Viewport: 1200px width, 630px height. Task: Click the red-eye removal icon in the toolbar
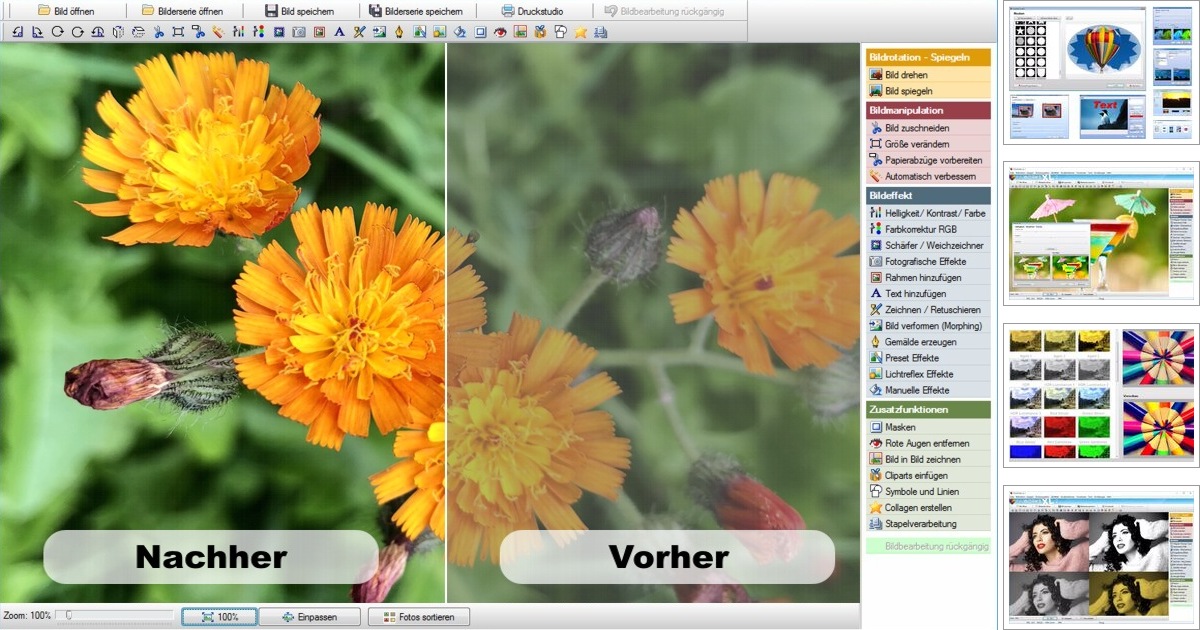[x=501, y=32]
